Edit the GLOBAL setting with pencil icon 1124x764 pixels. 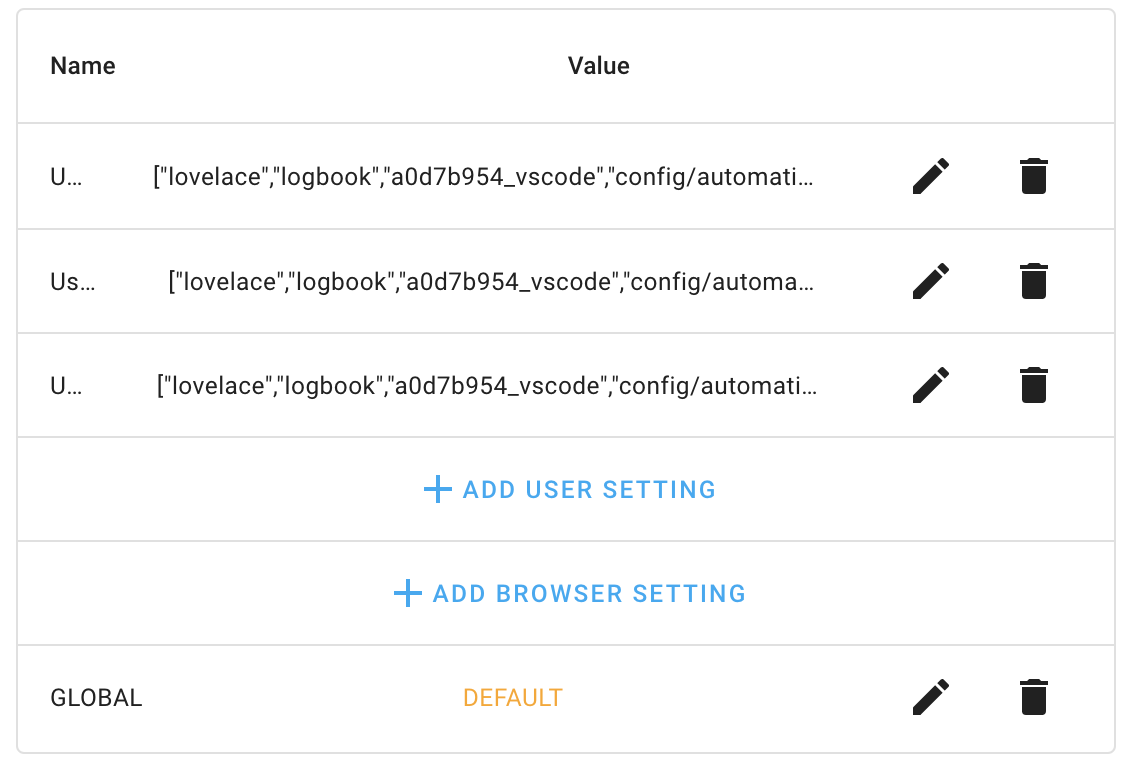point(930,697)
